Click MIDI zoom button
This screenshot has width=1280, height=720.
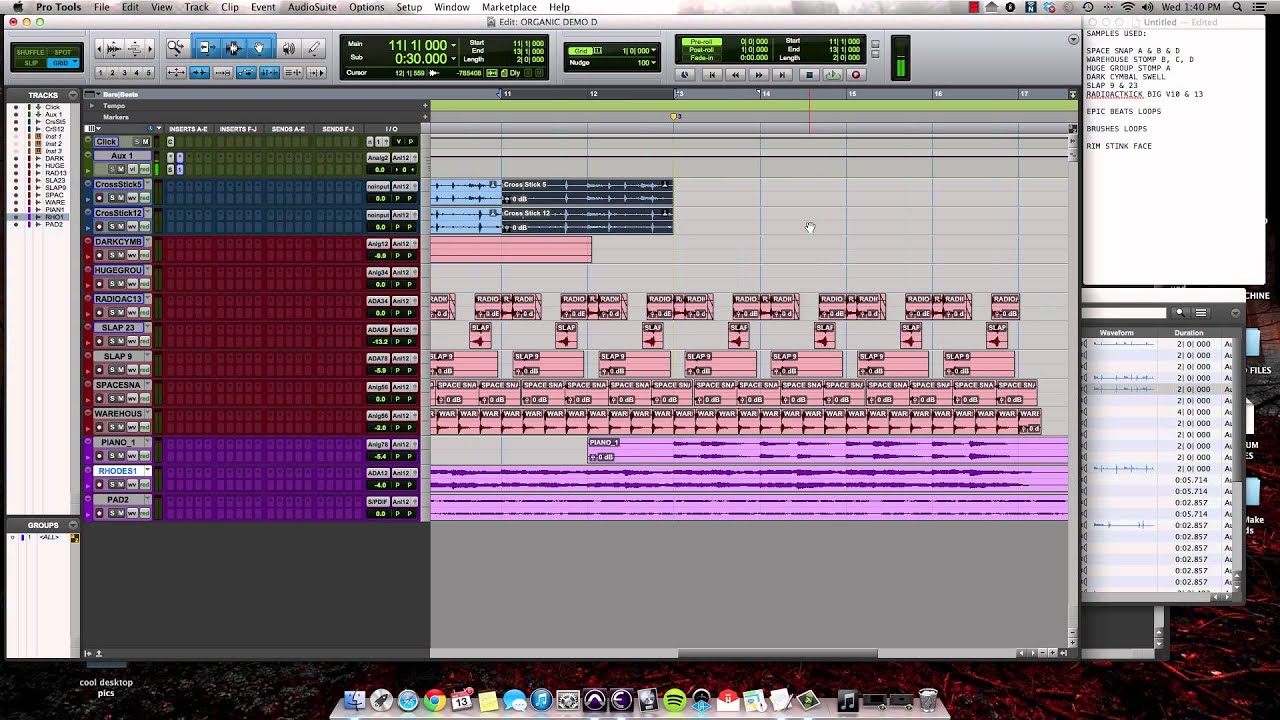tap(135, 48)
